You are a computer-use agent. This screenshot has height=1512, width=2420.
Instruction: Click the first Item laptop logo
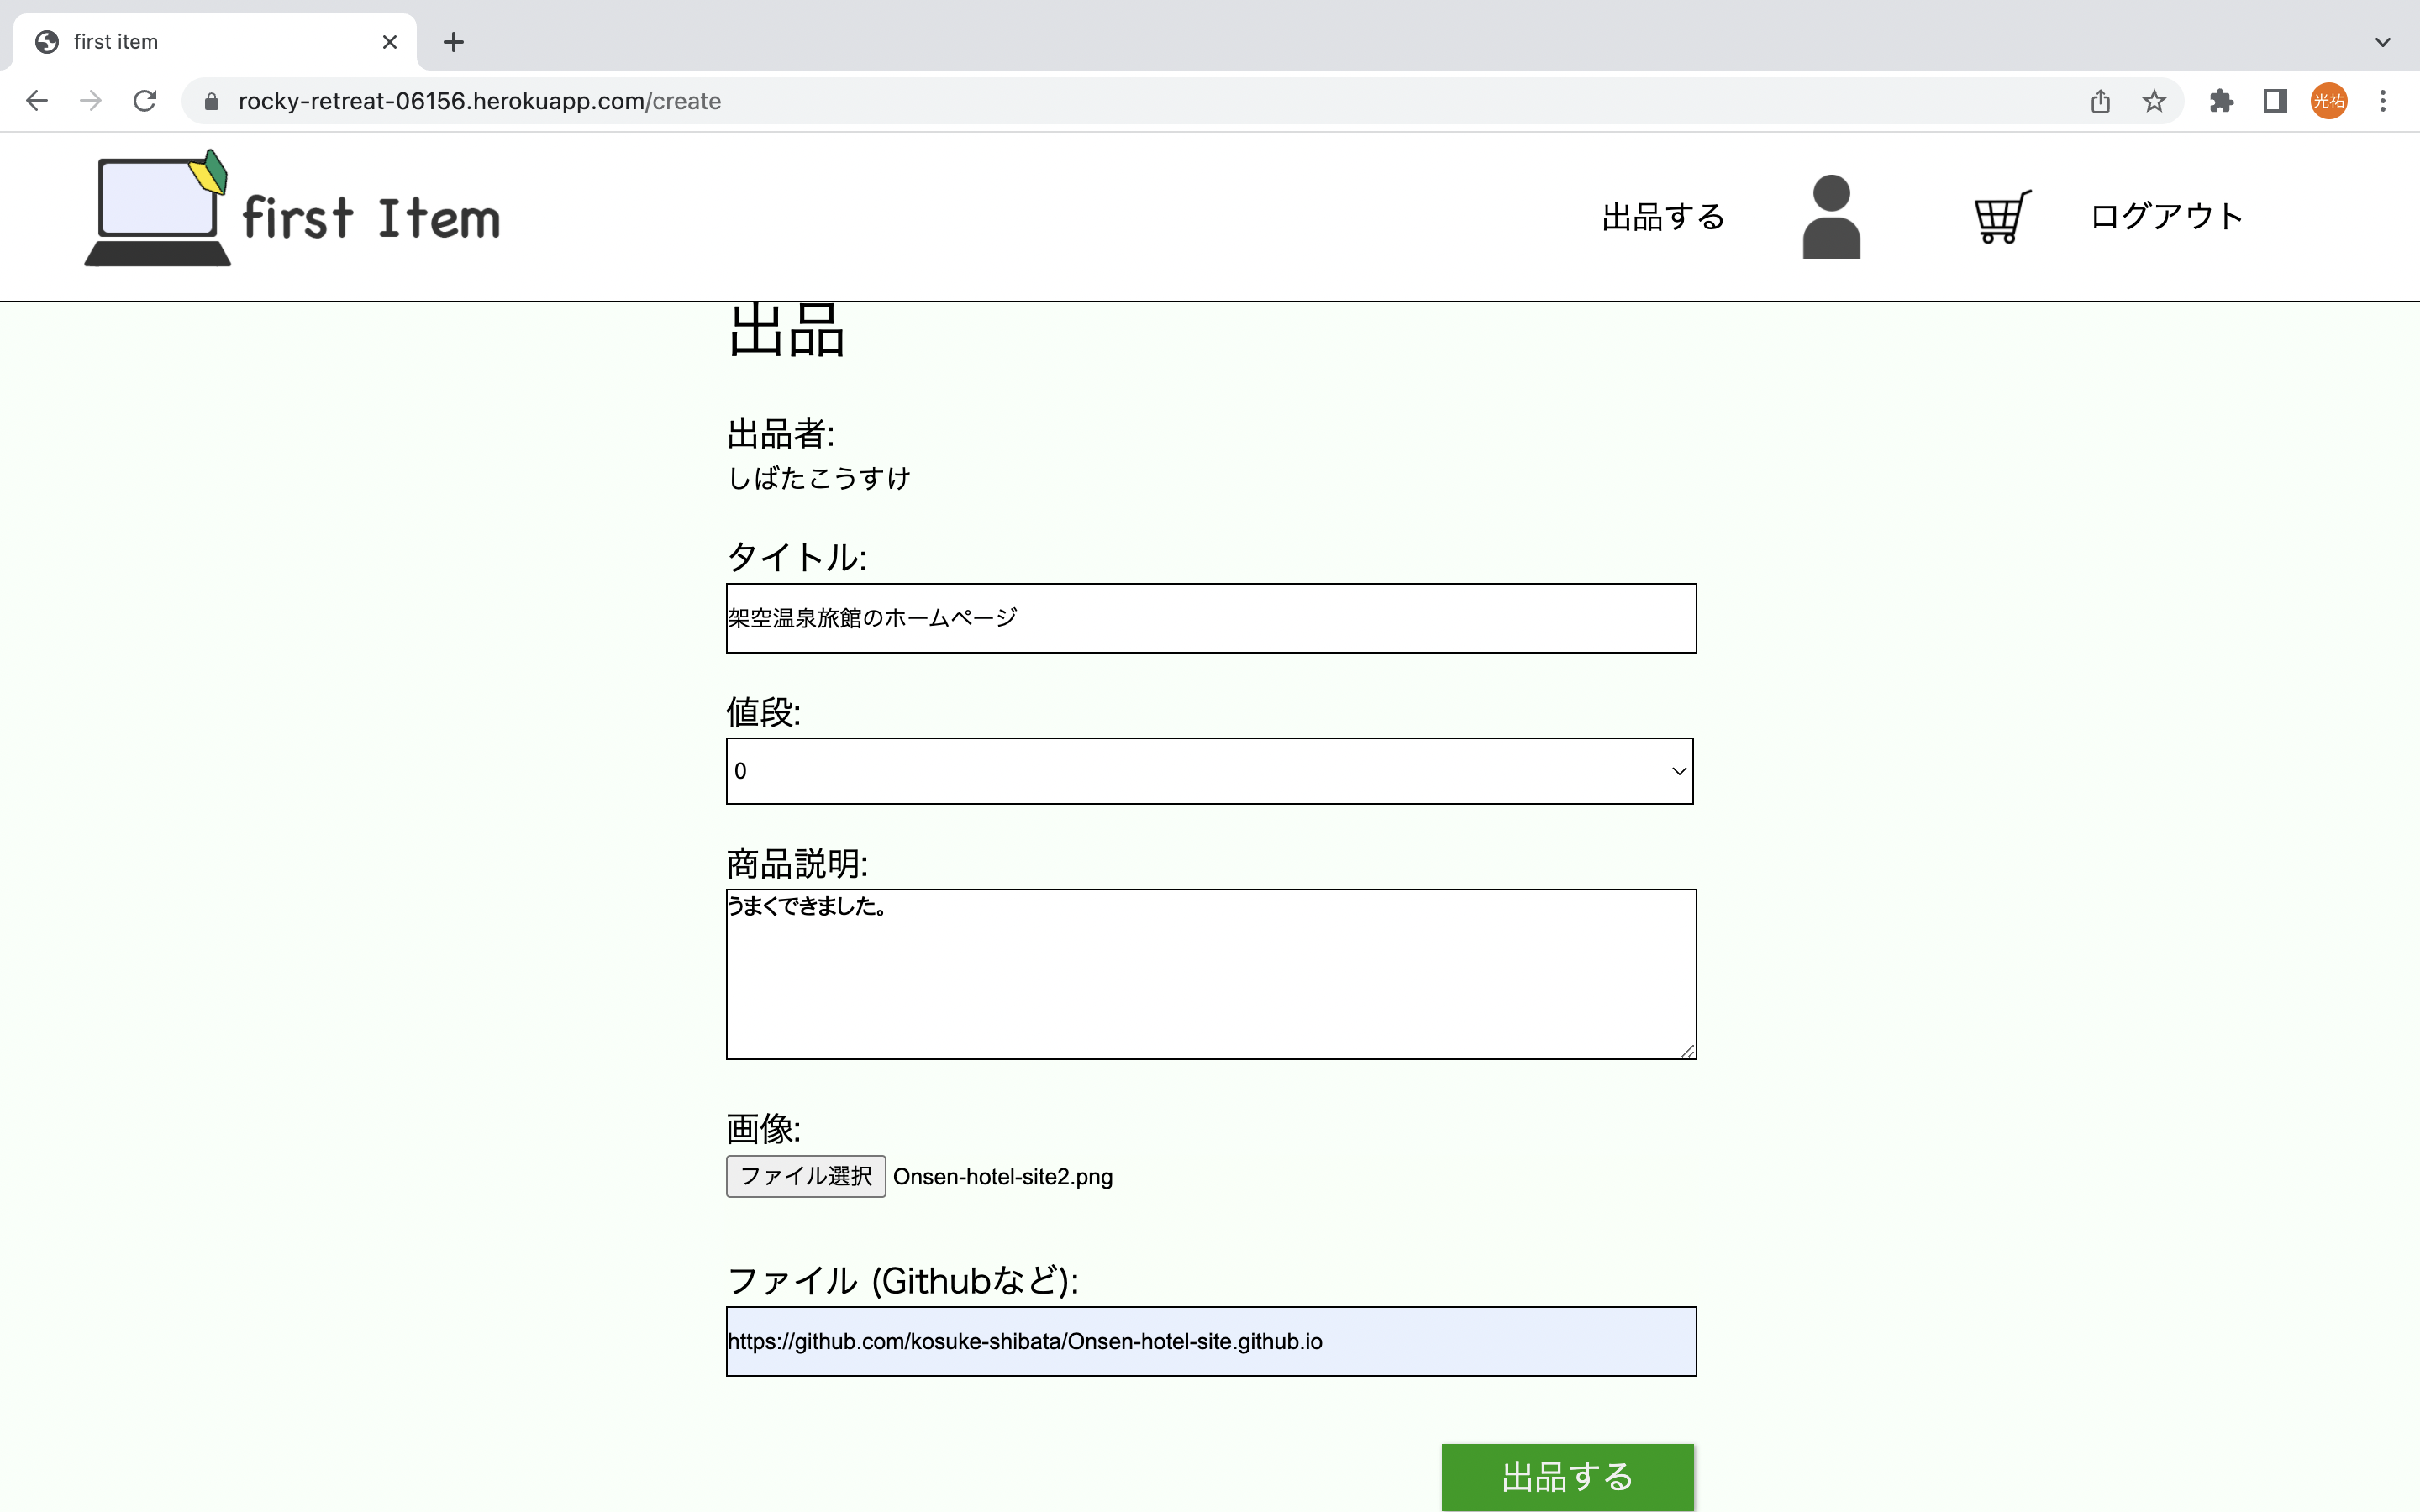pos(157,208)
